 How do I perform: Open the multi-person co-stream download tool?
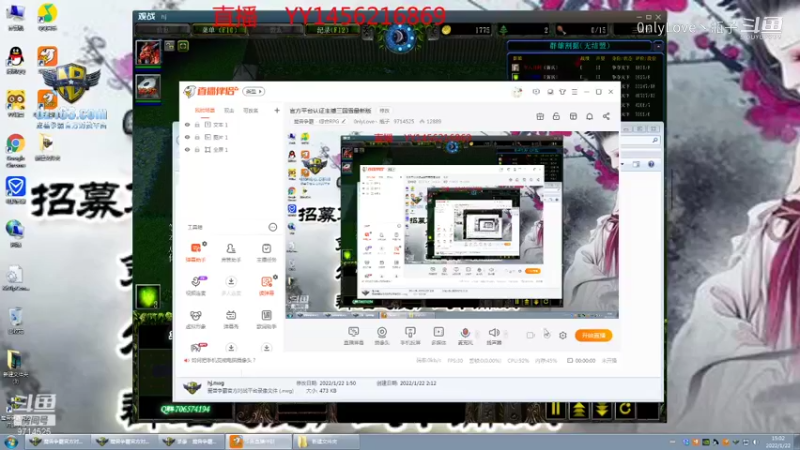coord(231,285)
